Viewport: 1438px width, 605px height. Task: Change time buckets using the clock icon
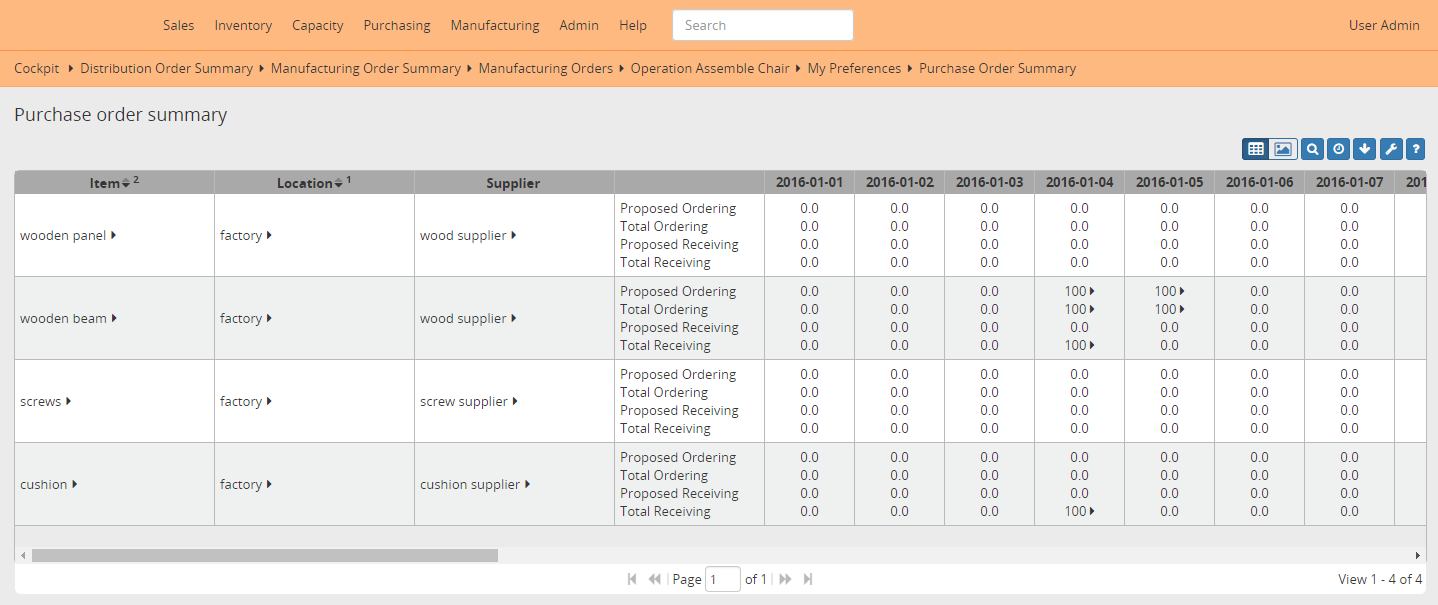(x=1338, y=148)
